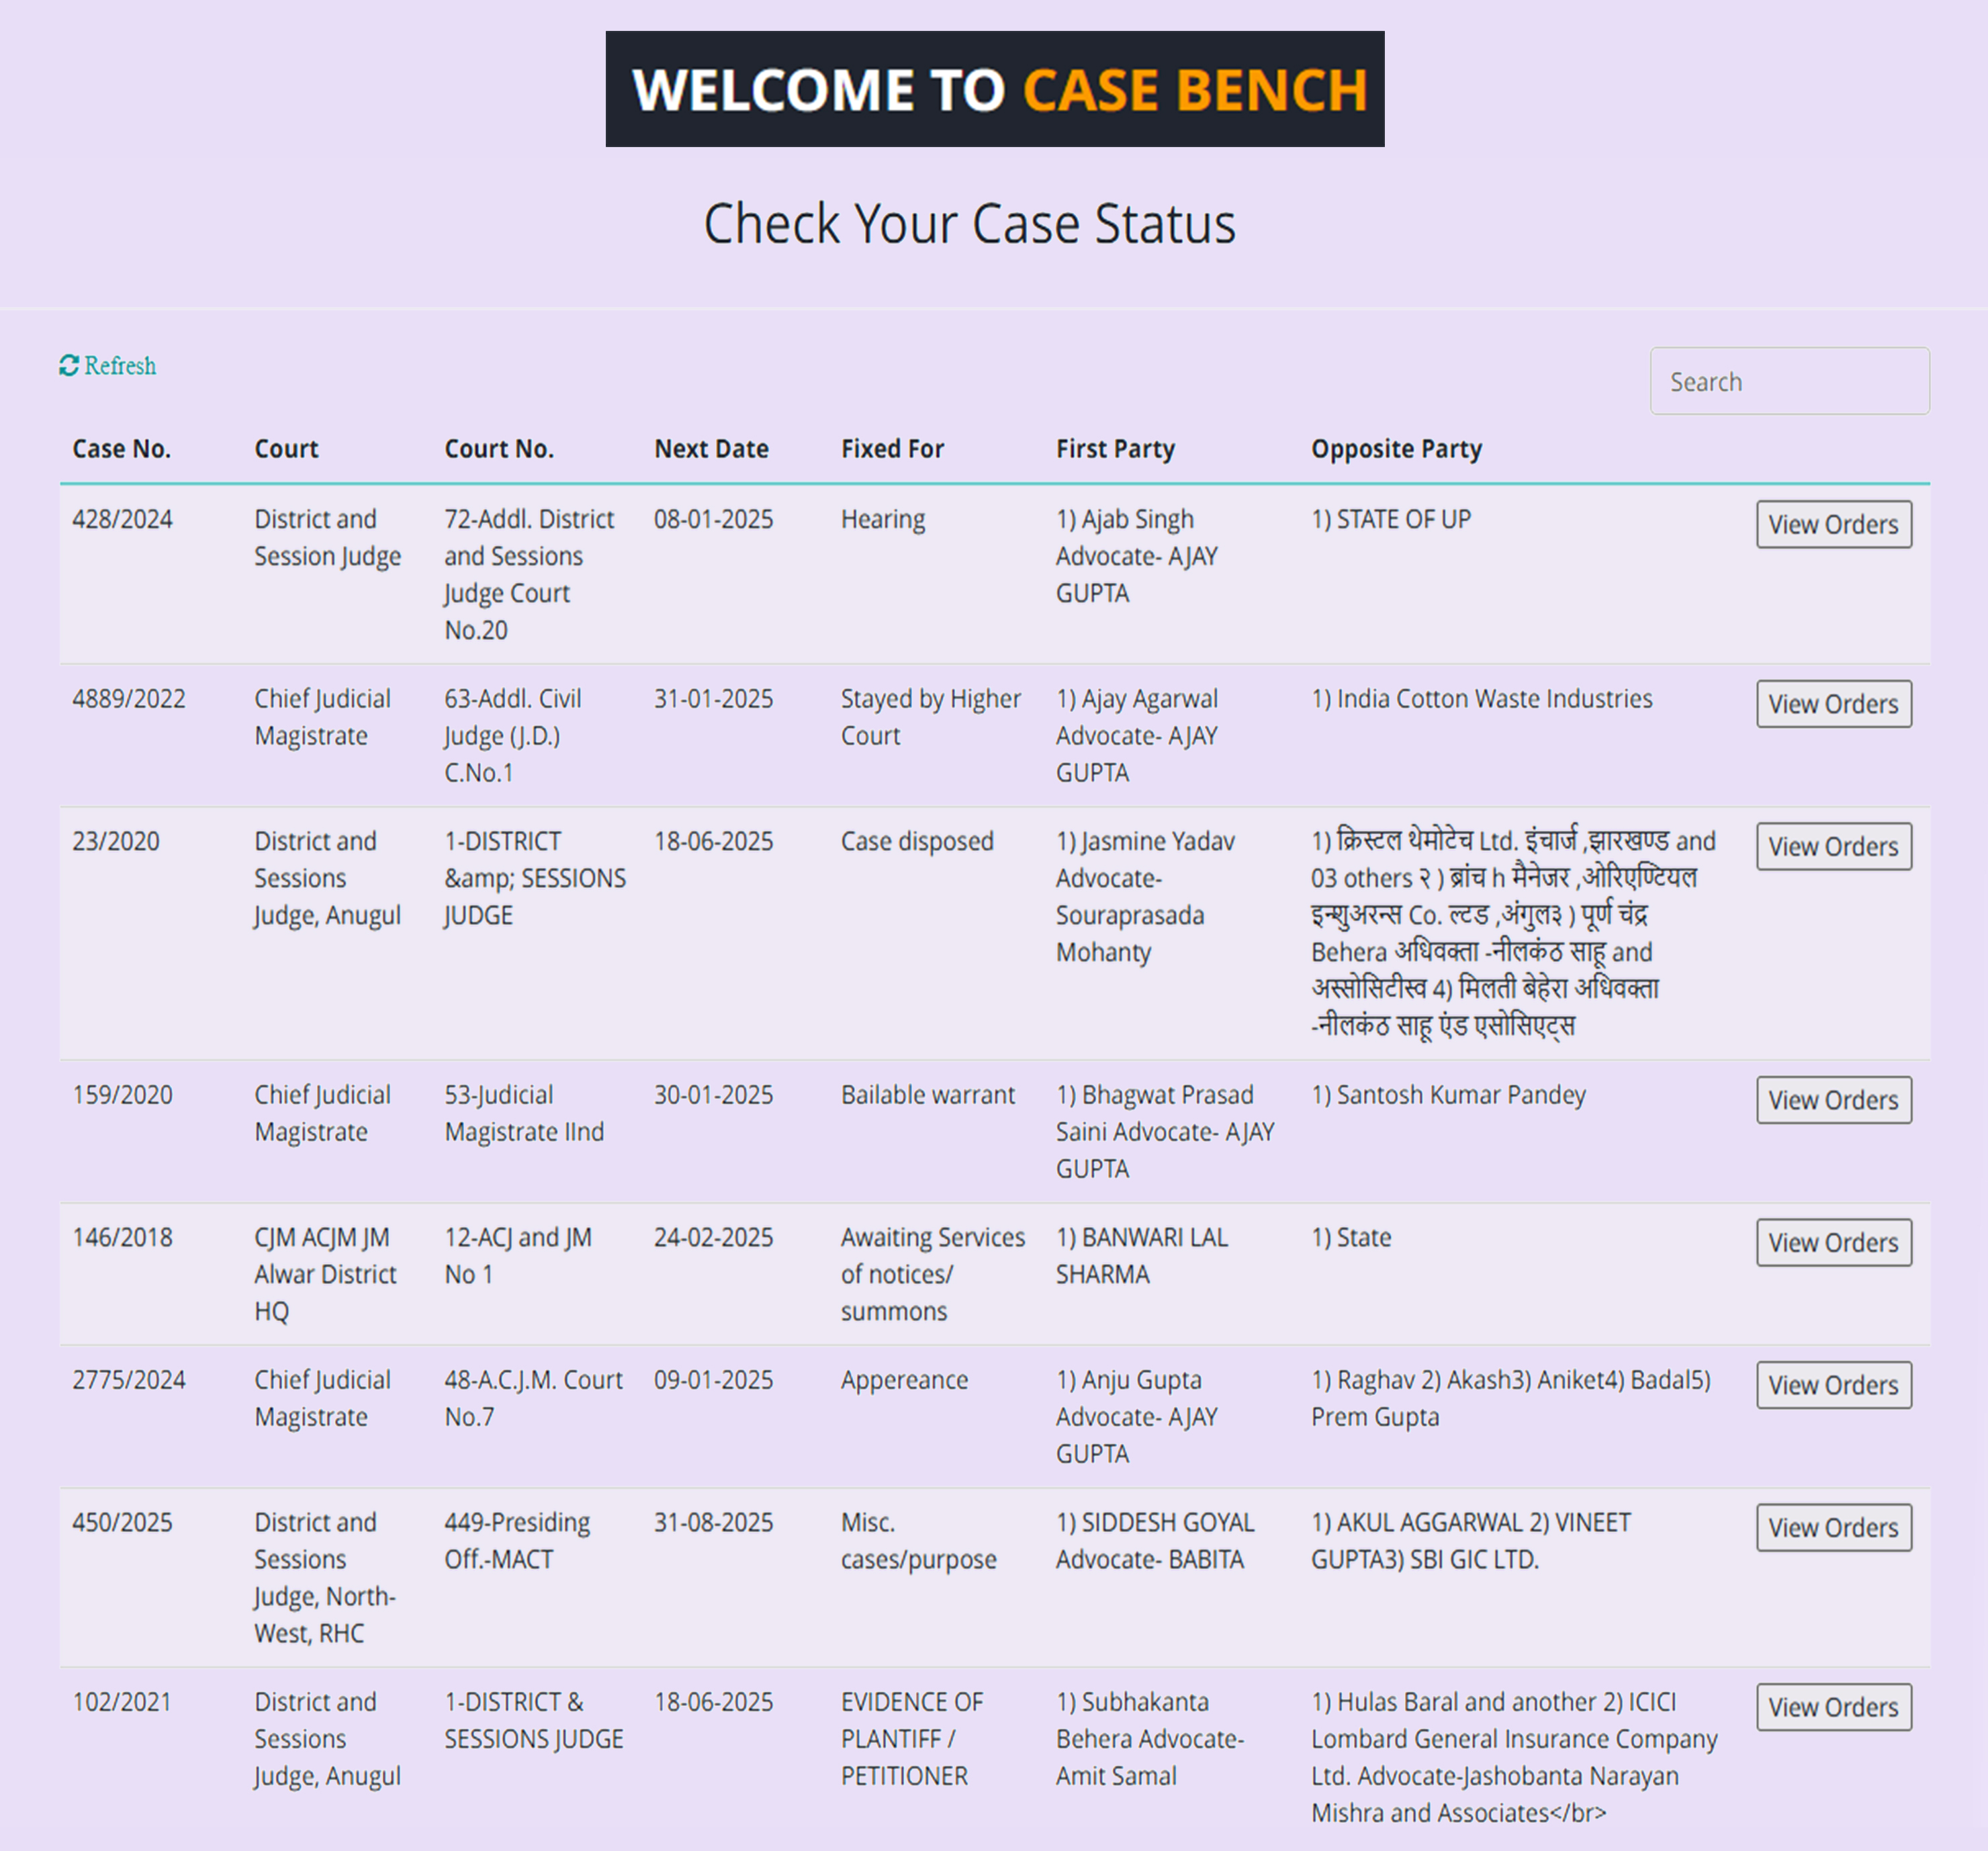Screen dimensions: 1988x1851
Task: Click the Fixed For column header
Action: coord(891,449)
